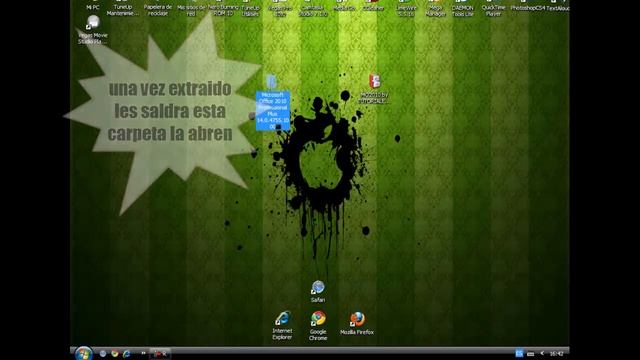Select the 'Mega Manager' shortcut label

tap(435, 11)
